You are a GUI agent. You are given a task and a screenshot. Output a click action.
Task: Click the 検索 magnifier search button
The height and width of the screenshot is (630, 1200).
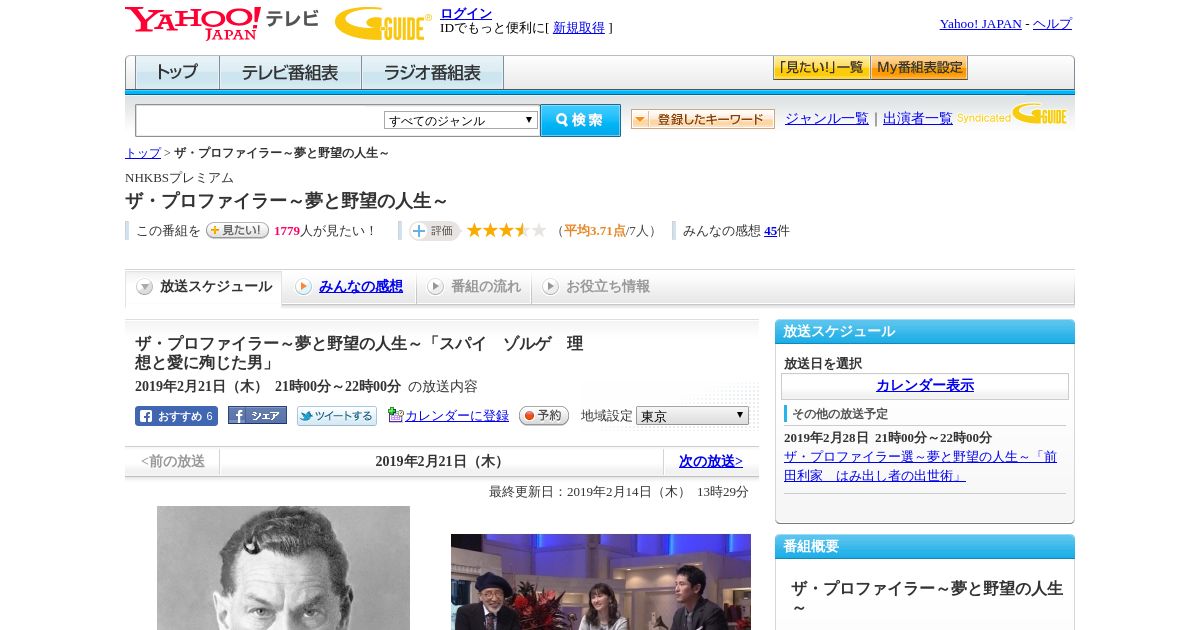point(580,120)
